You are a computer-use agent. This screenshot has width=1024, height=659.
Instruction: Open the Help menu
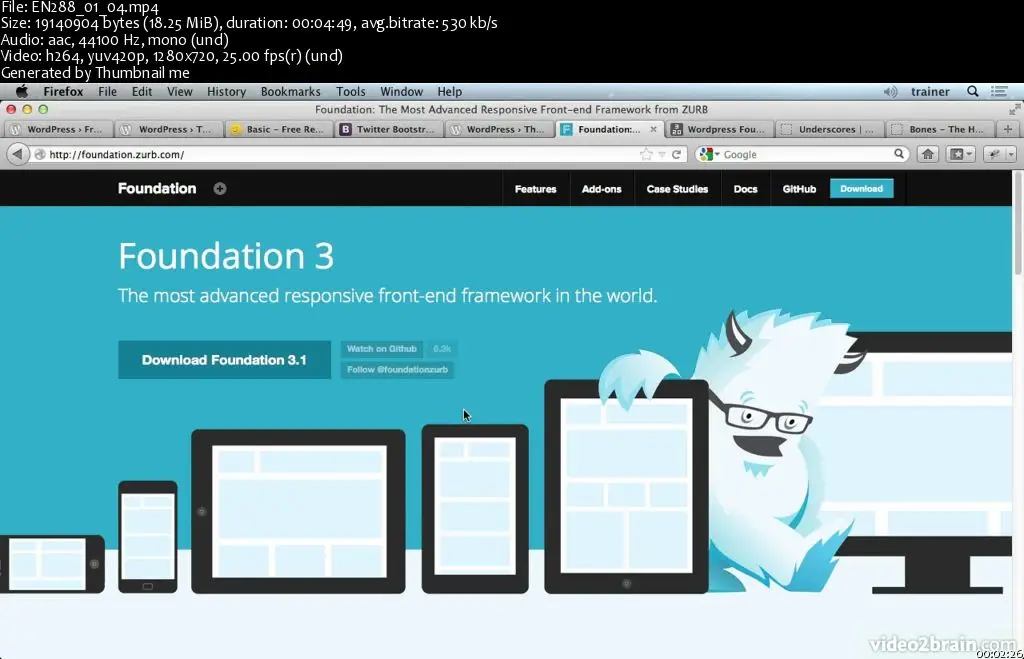449,91
